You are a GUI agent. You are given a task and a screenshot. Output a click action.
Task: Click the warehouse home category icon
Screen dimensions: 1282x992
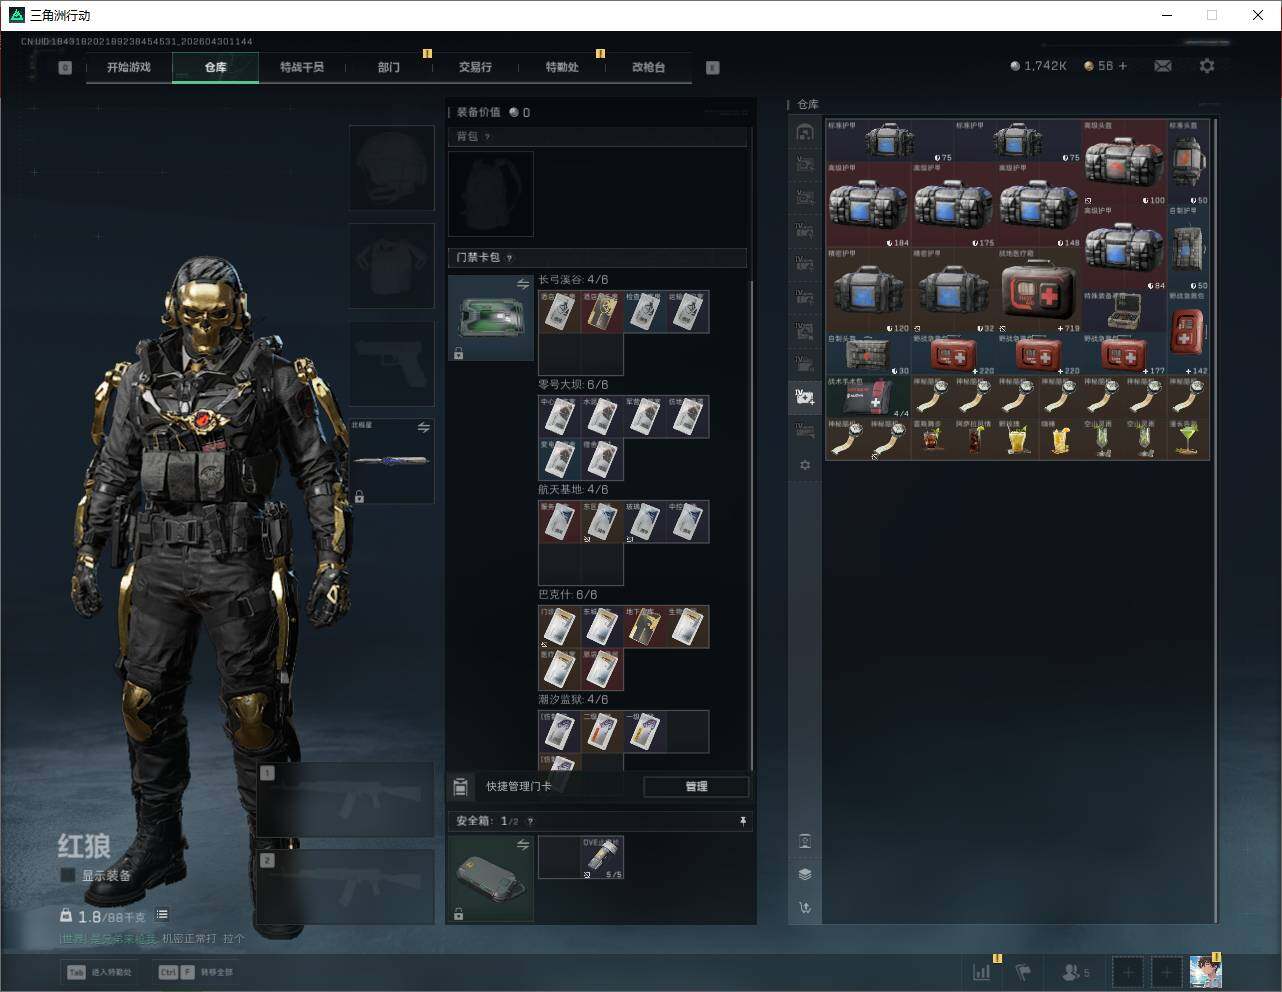pyautogui.click(x=805, y=132)
